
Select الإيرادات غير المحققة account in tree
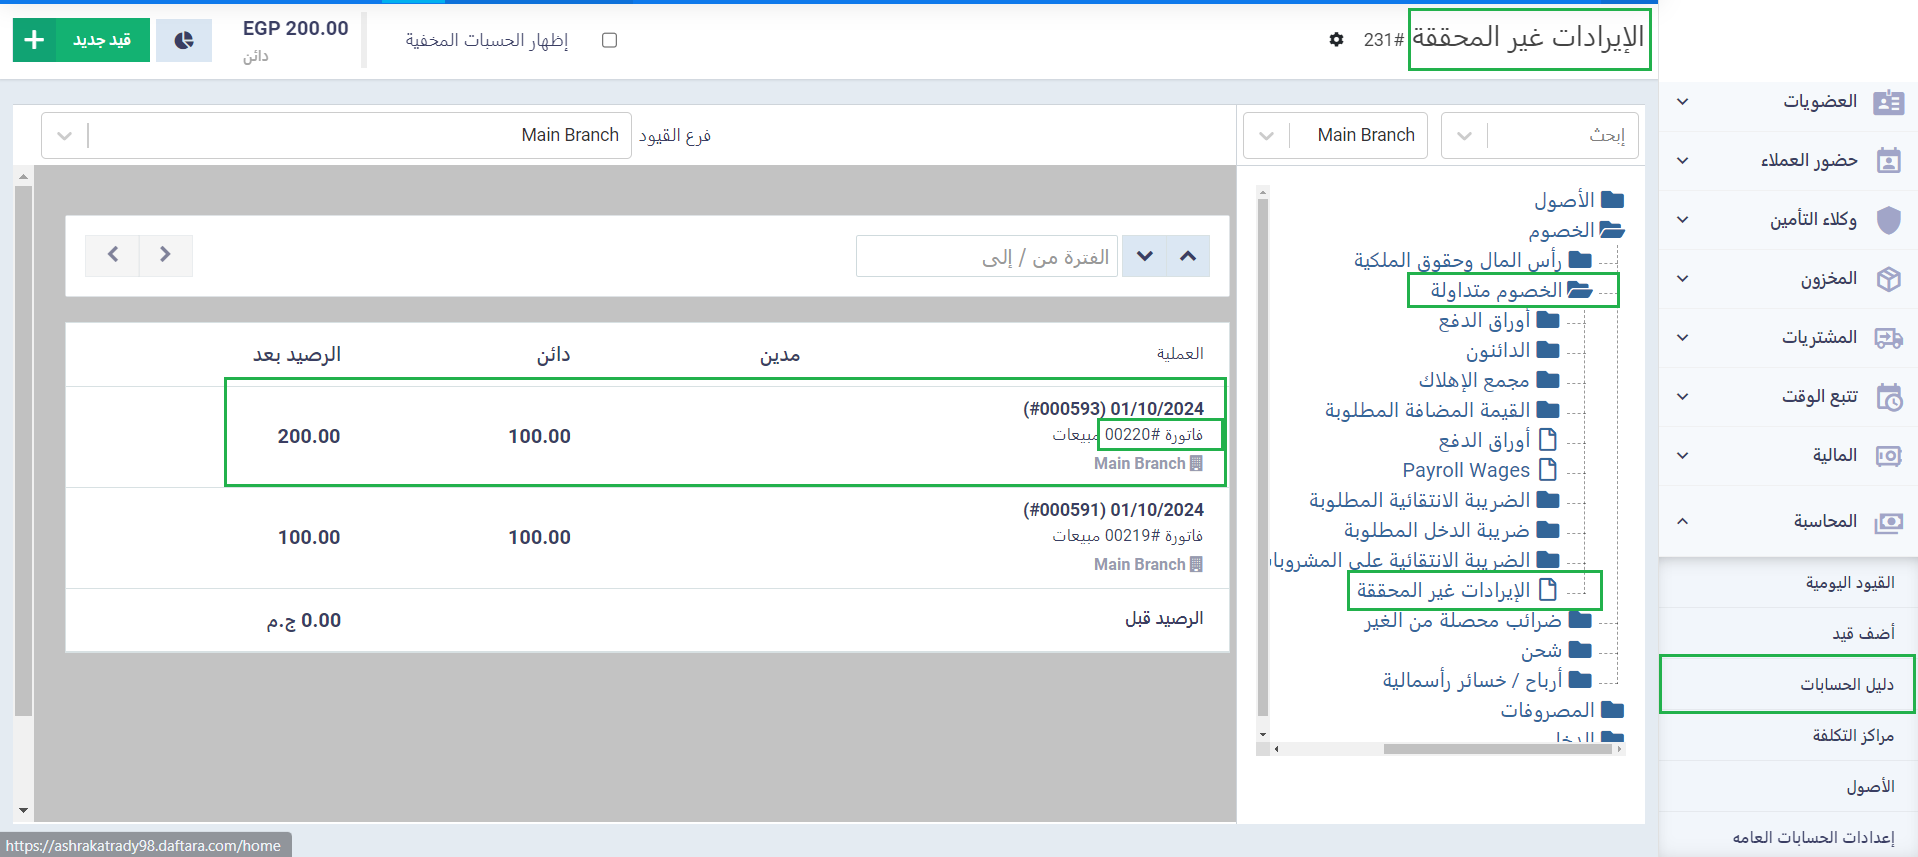click(x=1443, y=590)
